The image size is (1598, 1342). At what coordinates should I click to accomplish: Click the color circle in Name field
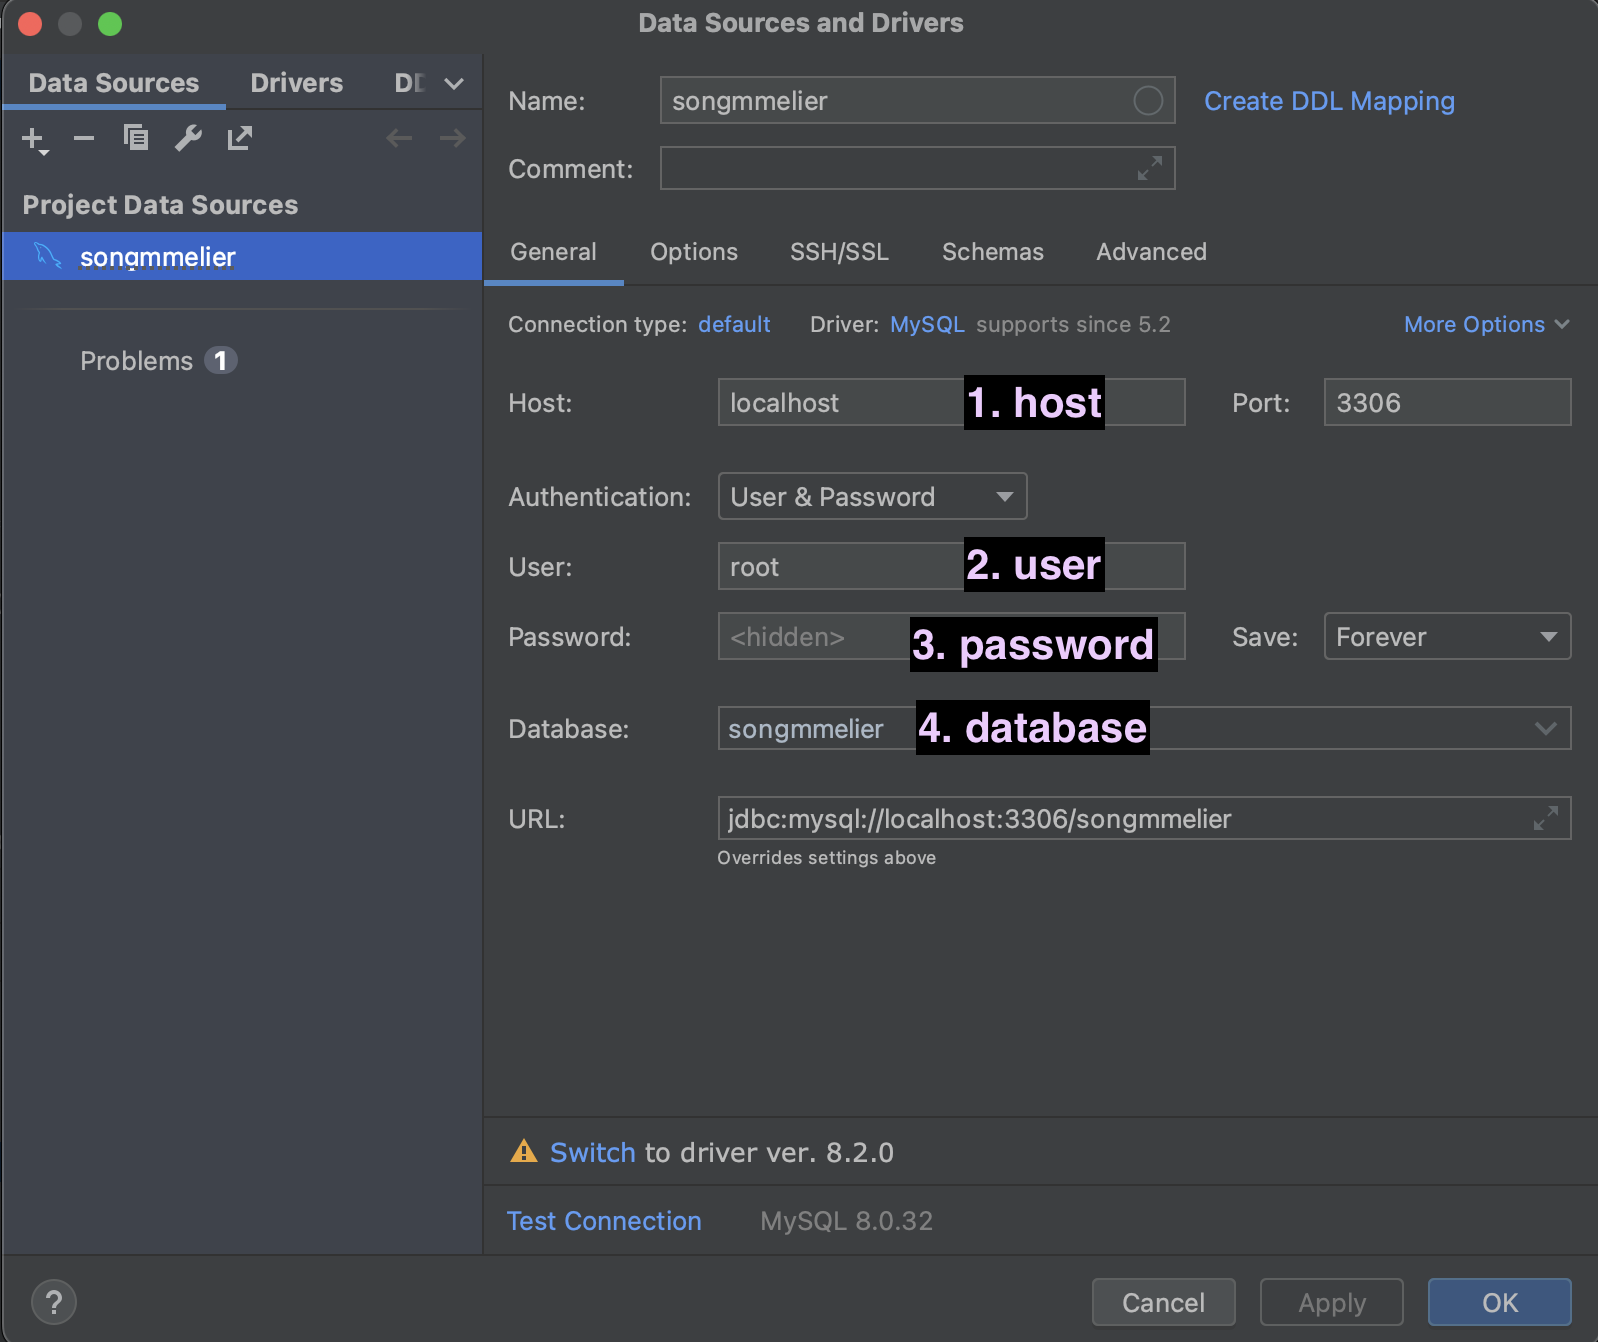(1148, 100)
